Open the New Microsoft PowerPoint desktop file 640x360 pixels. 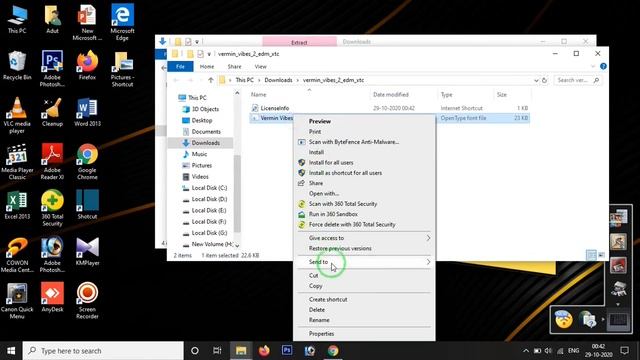(87, 22)
